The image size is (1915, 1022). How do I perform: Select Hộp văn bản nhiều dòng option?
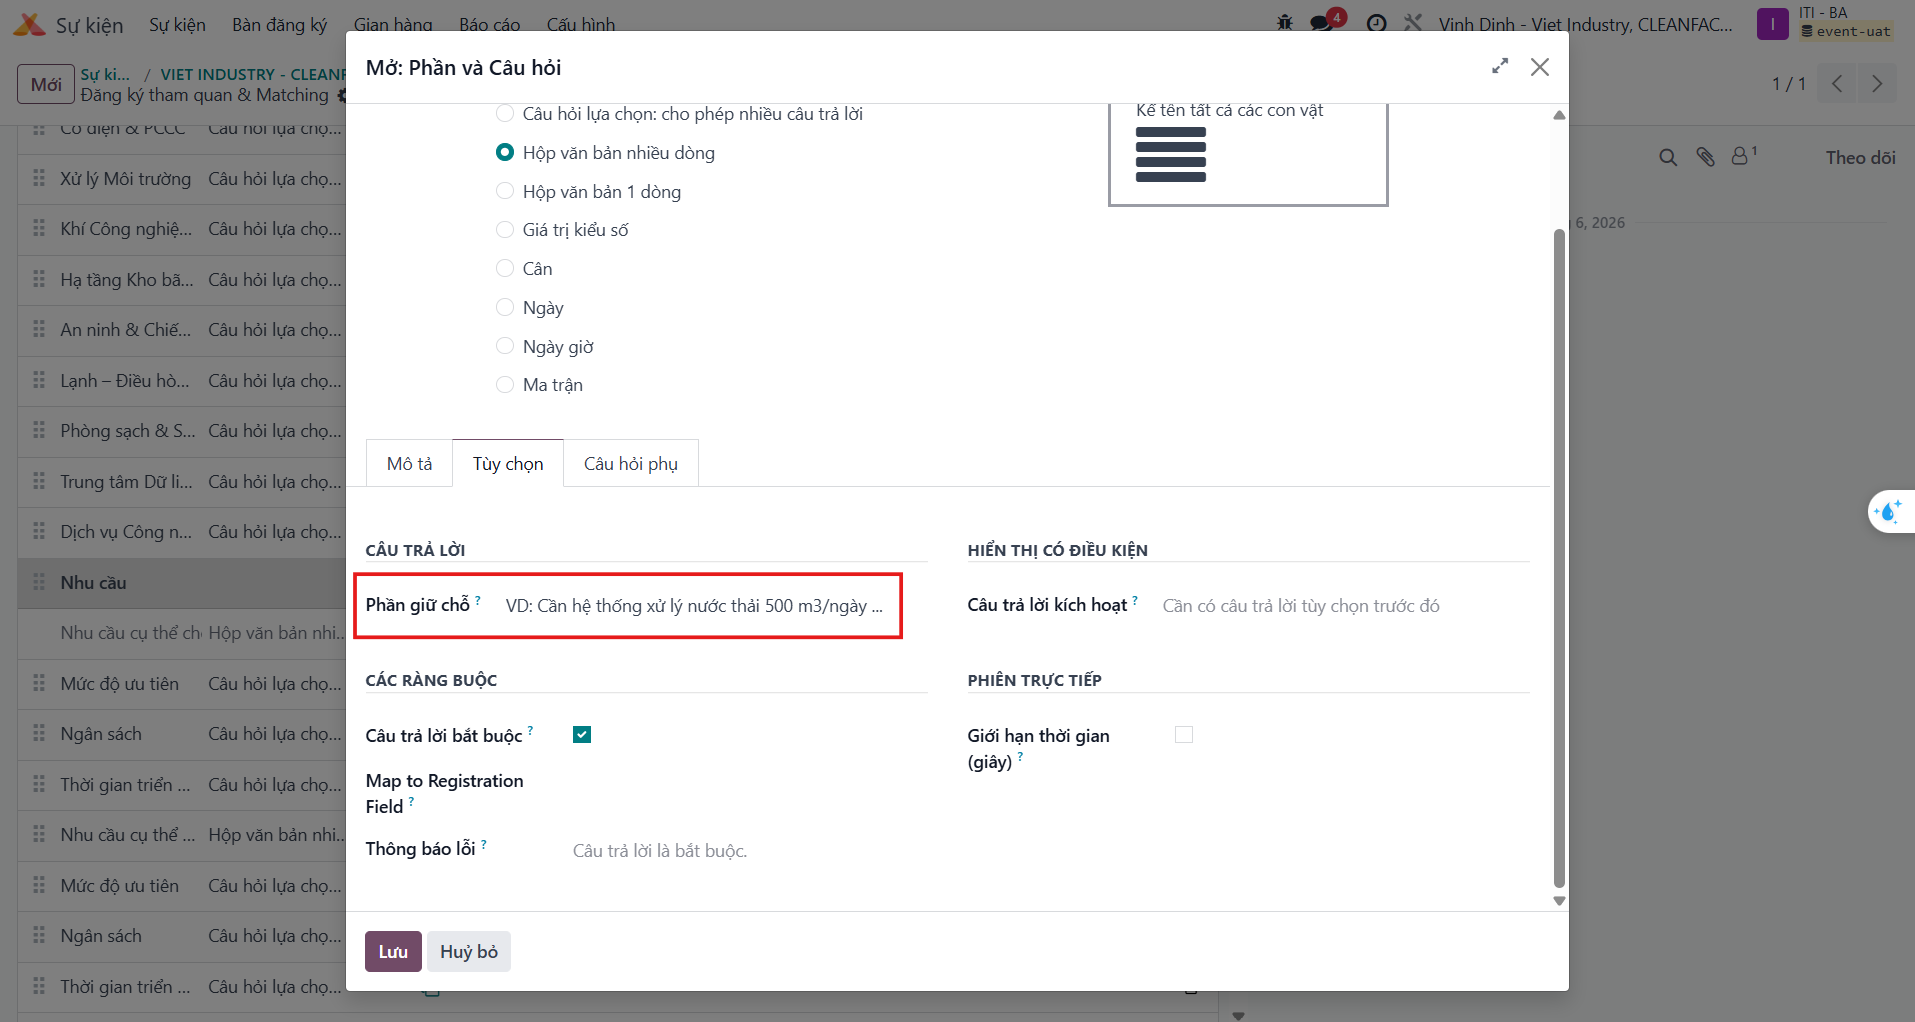pos(505,152)
